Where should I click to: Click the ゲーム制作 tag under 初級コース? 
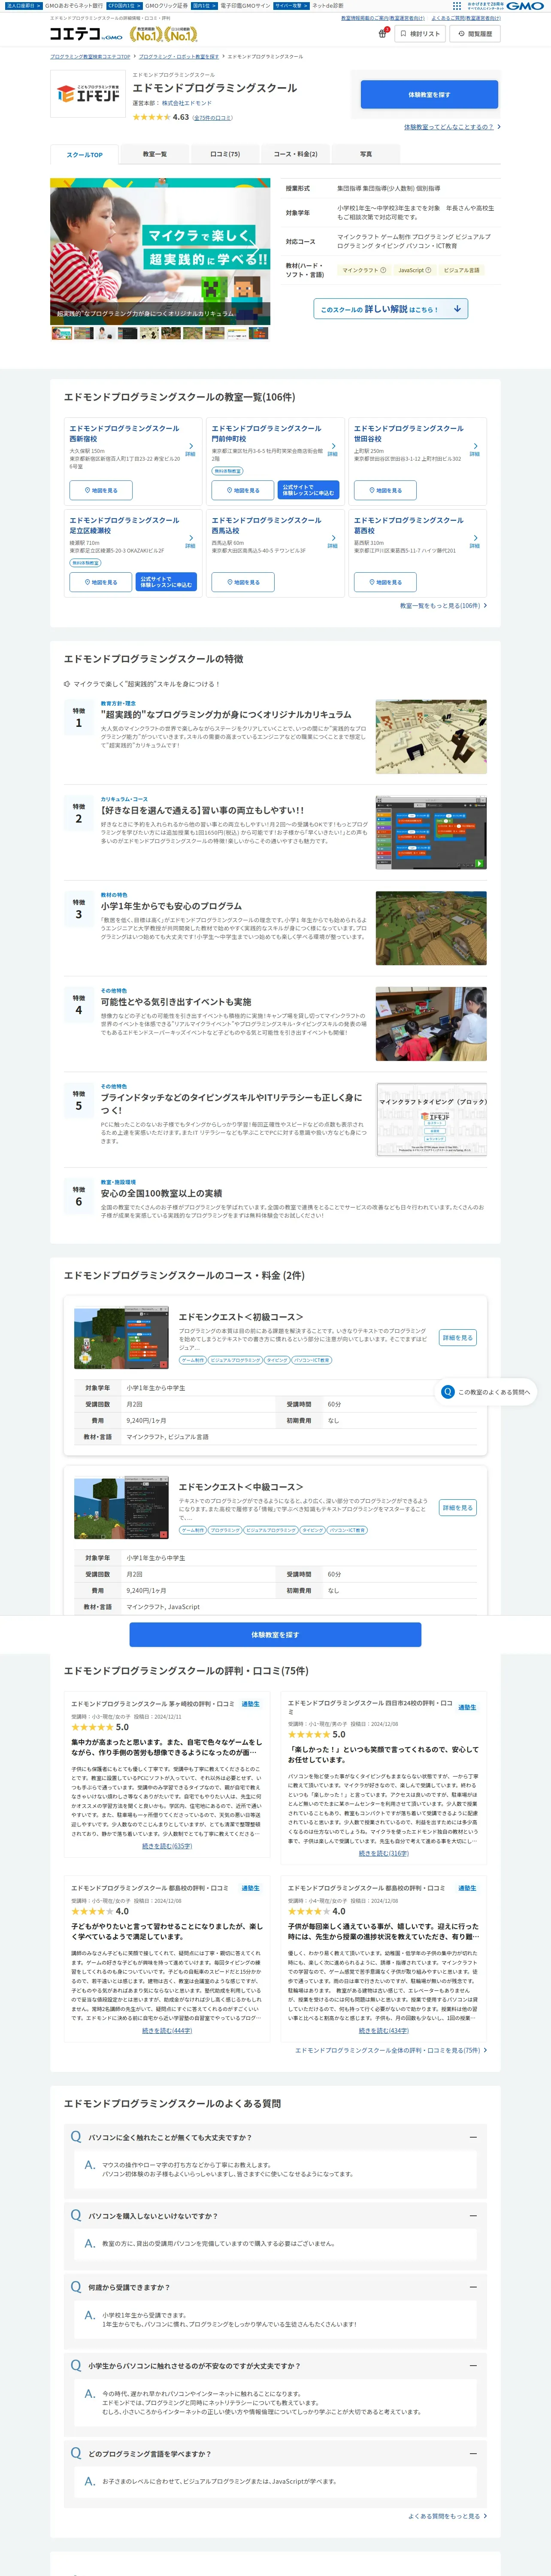click(x=193, y=1360)
